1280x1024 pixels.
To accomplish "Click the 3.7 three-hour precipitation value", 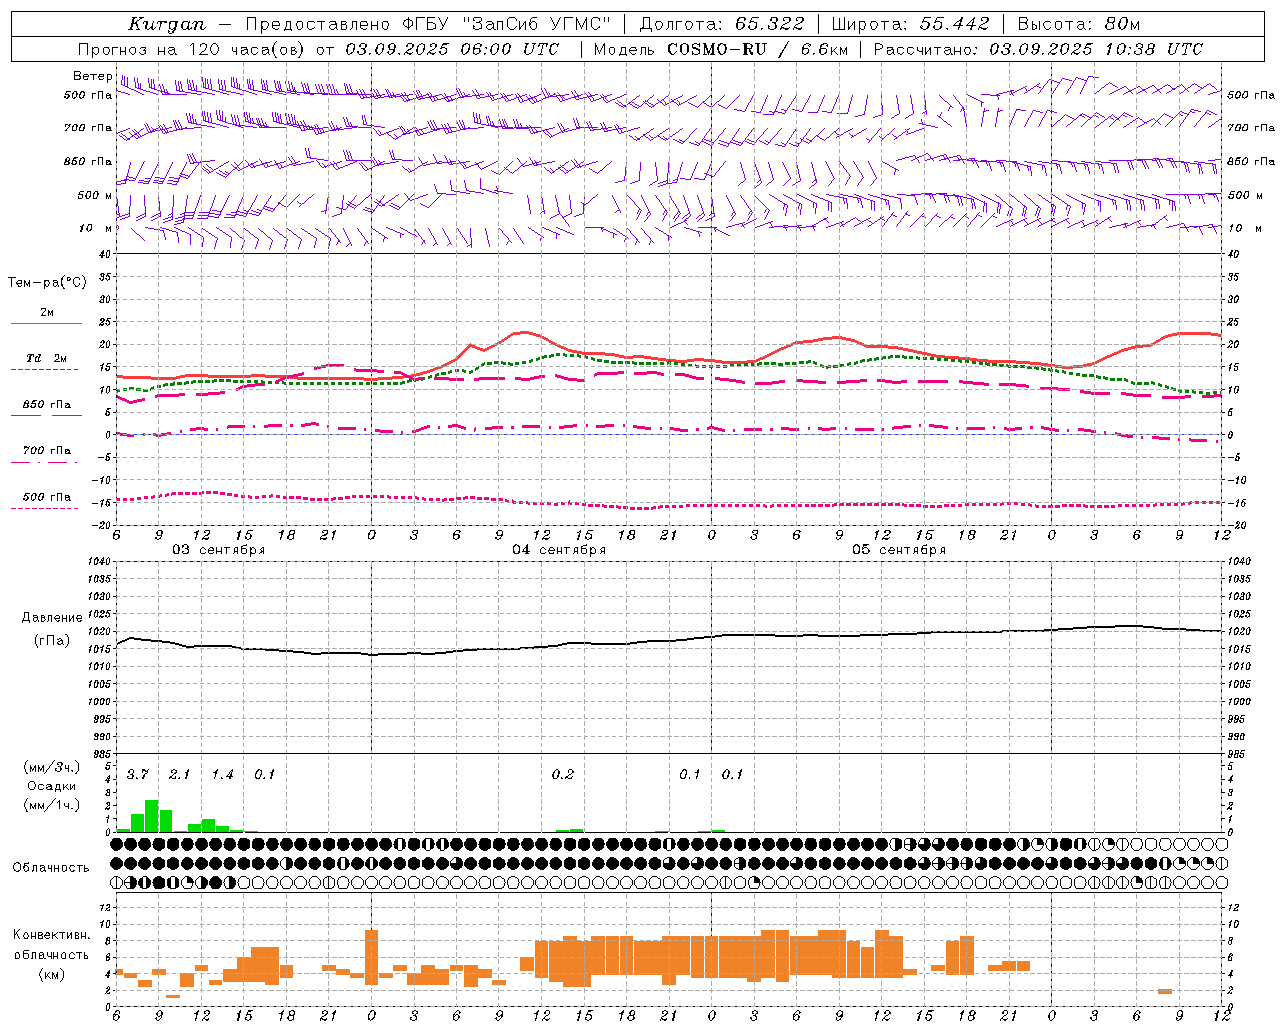I will point(137,774).
